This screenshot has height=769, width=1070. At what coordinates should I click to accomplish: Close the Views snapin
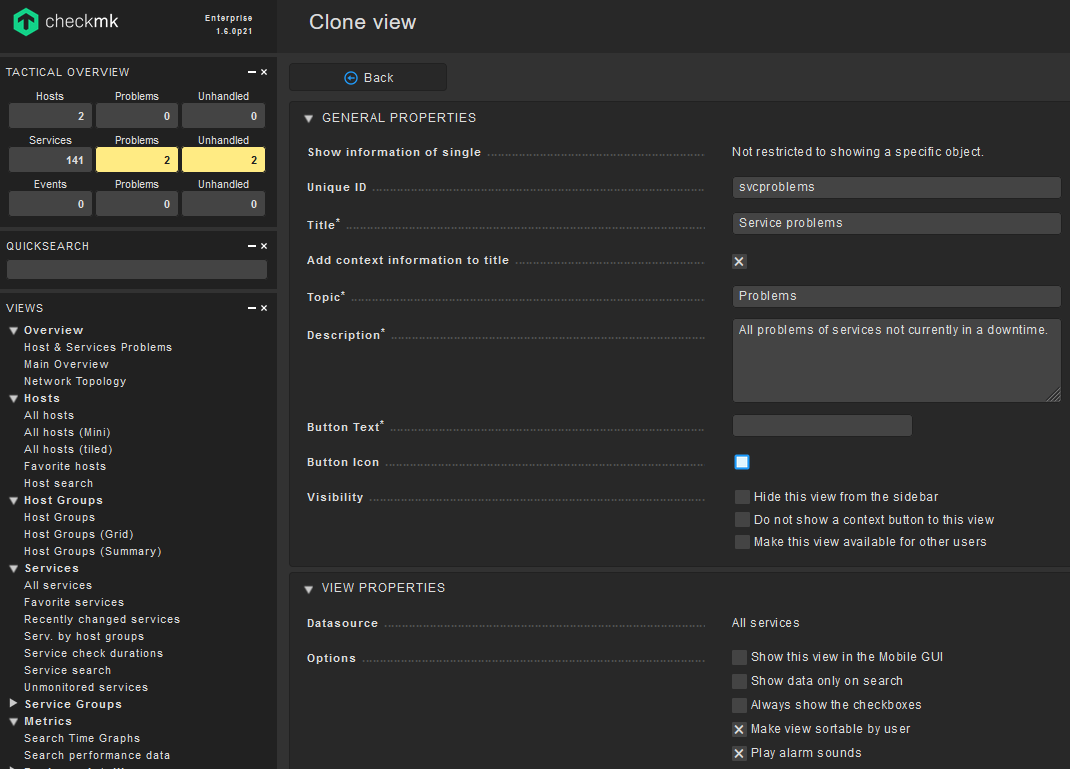pos(264,308)
